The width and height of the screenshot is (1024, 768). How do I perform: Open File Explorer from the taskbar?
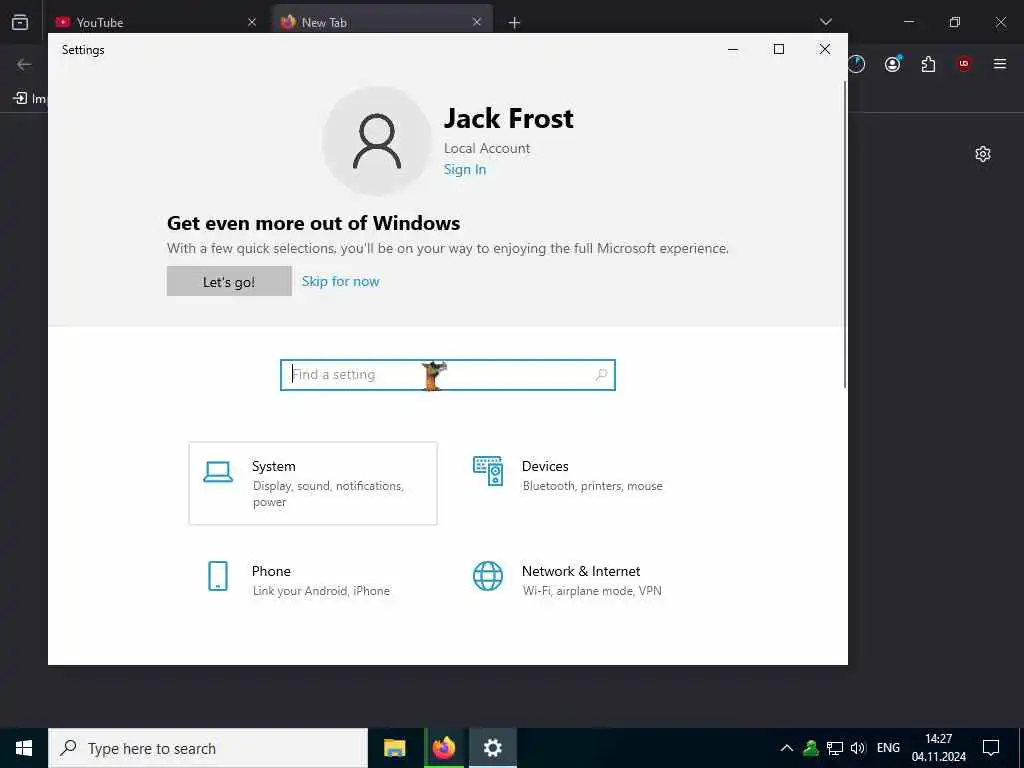[x=394, y=748]
